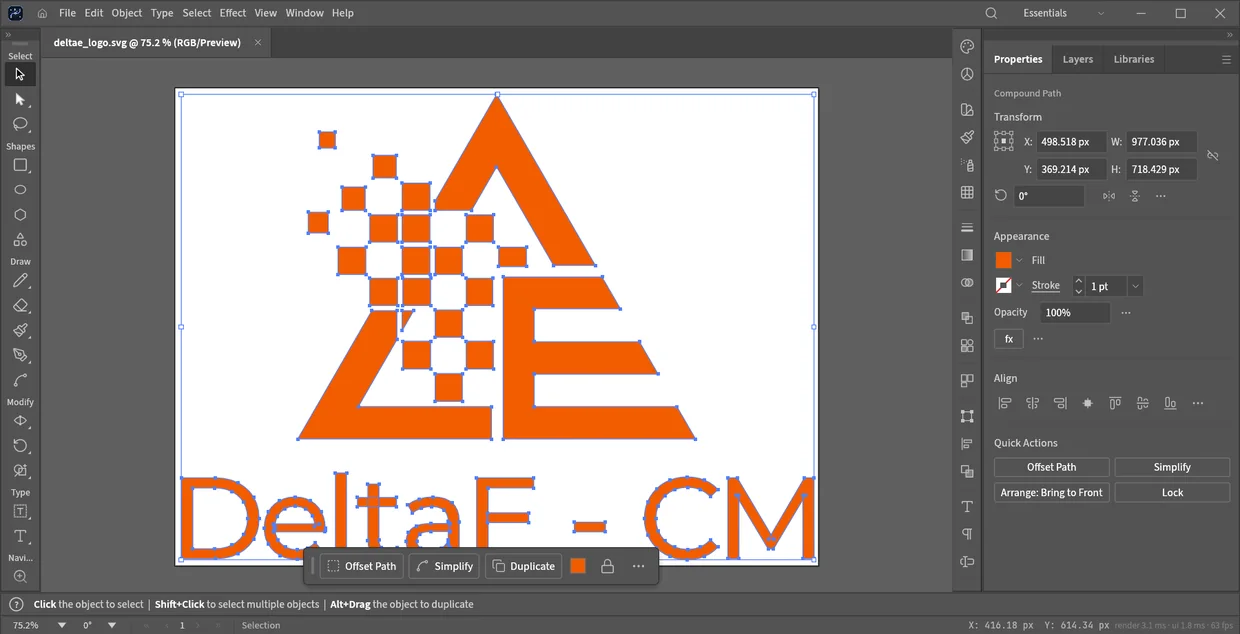Open the Character panel dock icon

[967, 507]
